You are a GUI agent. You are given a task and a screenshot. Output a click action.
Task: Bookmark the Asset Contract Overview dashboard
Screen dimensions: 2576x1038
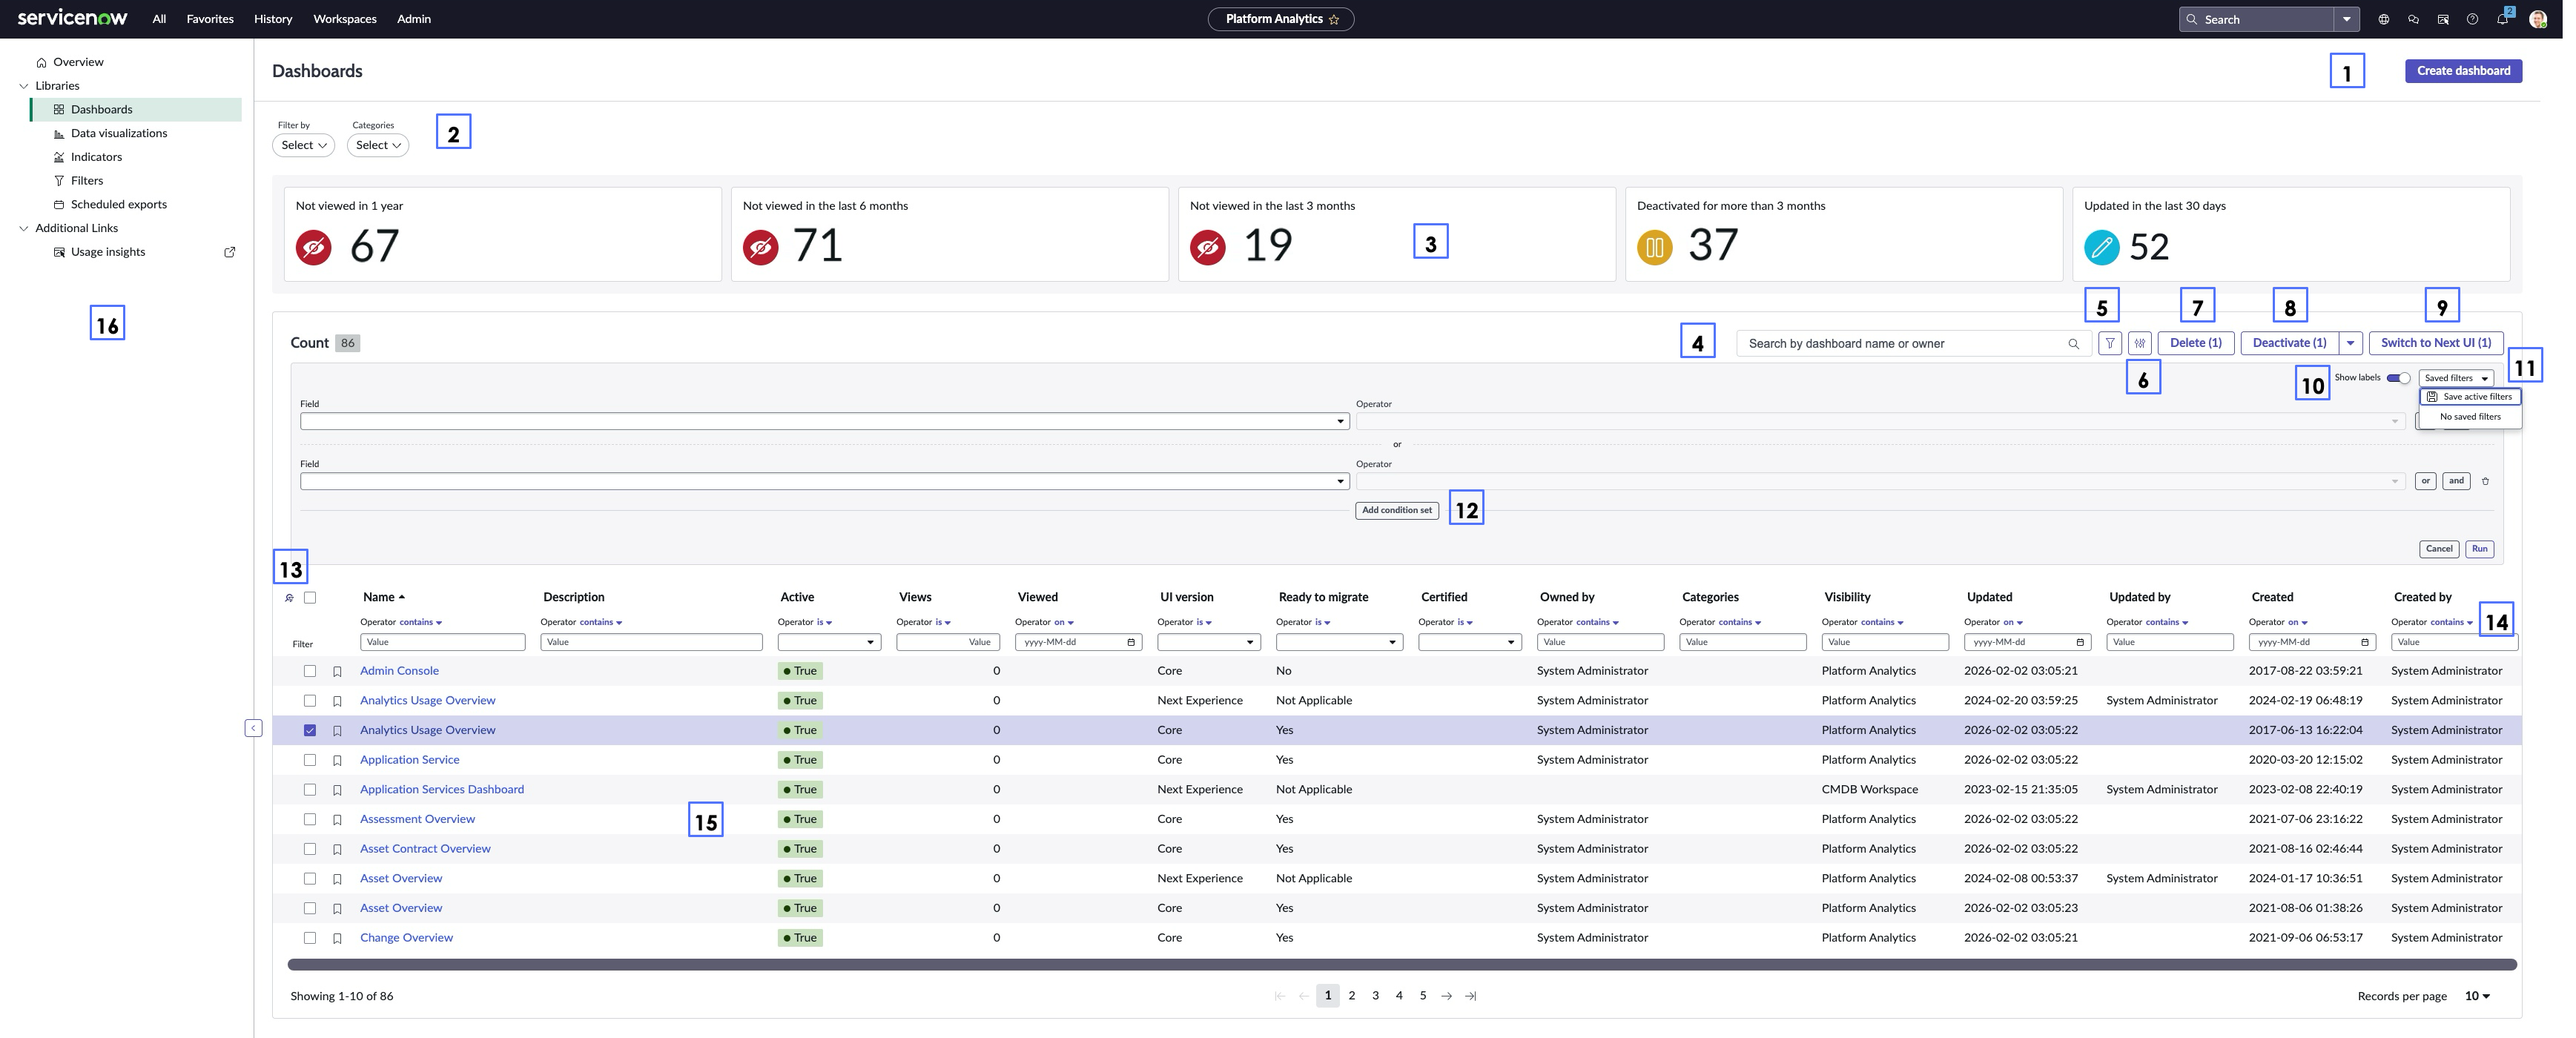point(337,850)
